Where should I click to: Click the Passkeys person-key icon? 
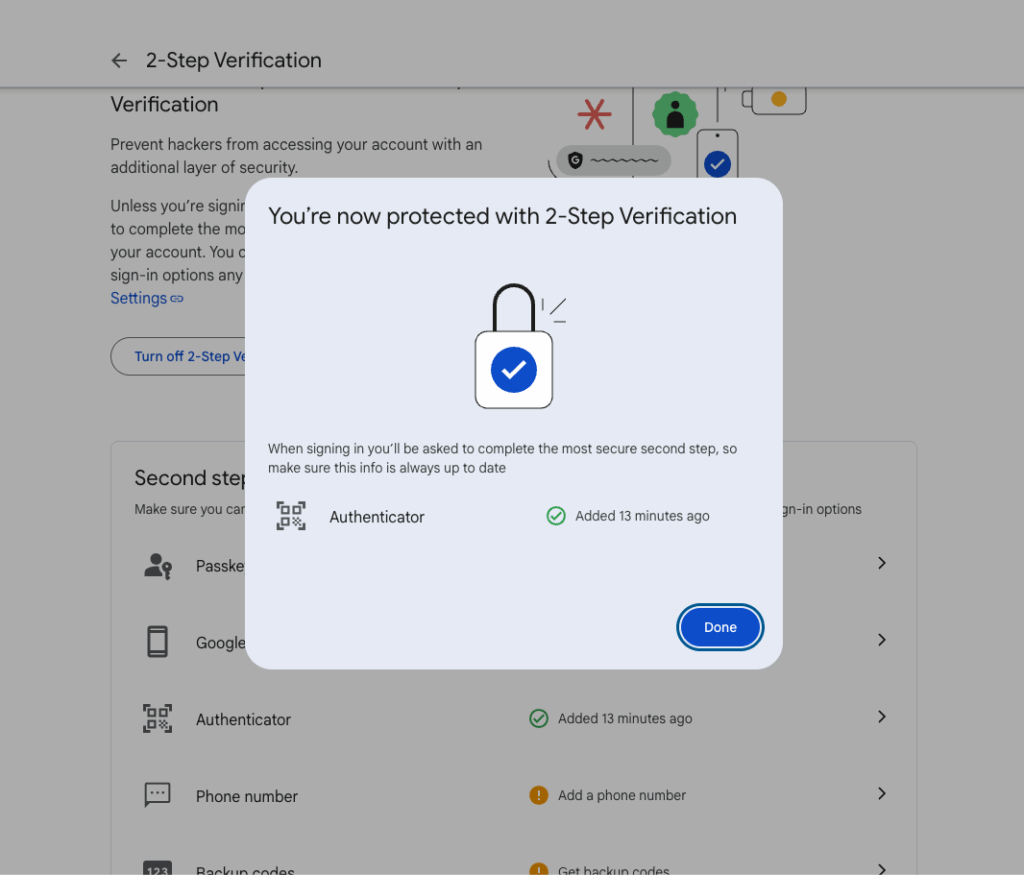(x=157, y=565)
